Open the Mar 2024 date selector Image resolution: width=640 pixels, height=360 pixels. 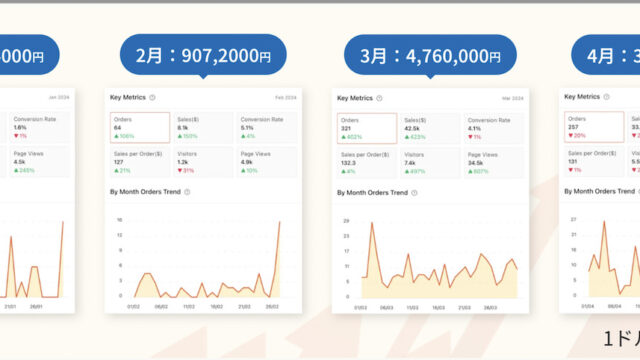coord(513,98)
